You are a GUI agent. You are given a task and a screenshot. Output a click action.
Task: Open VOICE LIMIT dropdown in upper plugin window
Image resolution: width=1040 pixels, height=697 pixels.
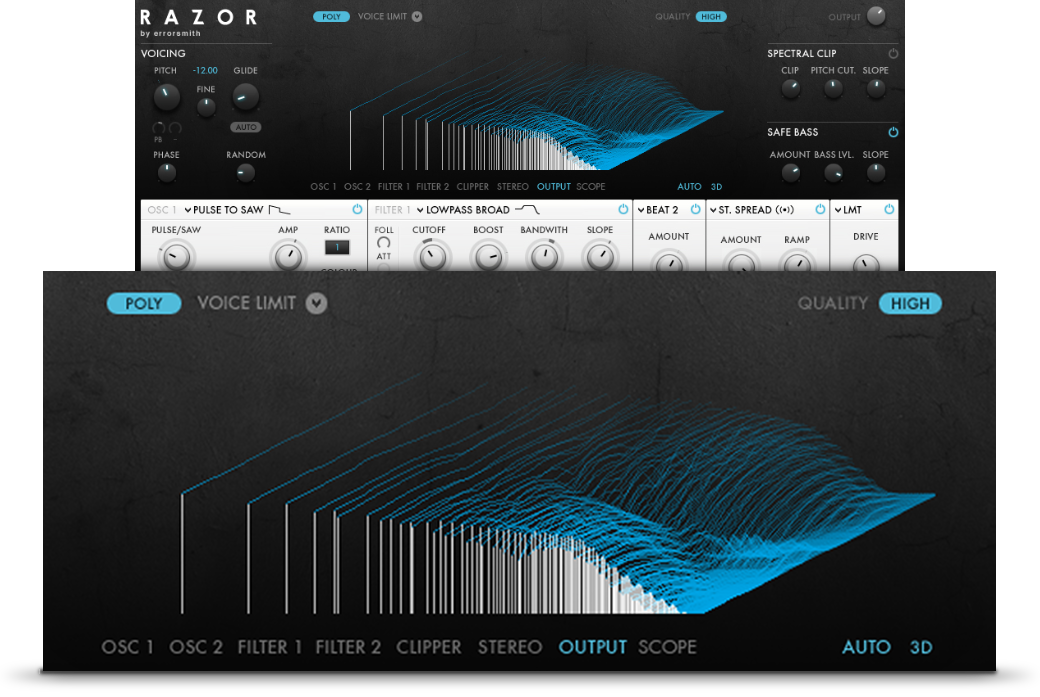[417, 17]
